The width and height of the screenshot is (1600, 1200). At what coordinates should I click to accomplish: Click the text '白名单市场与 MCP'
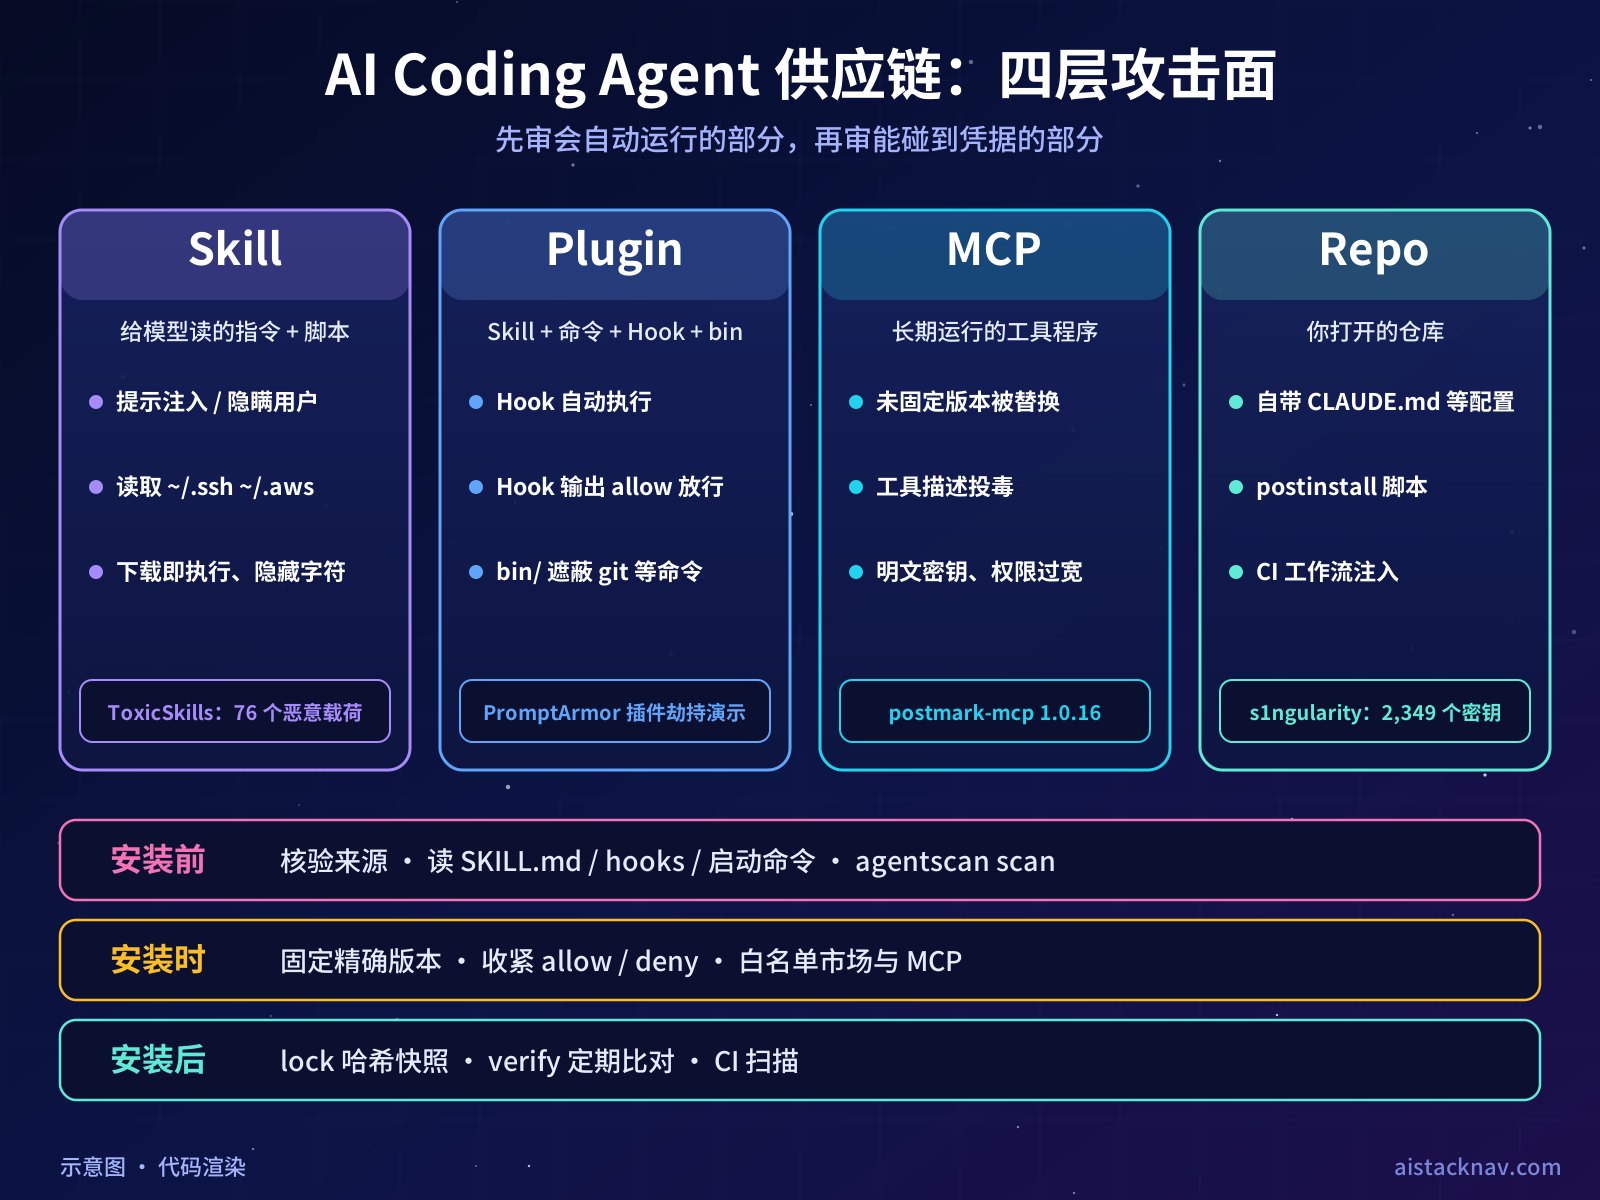tap(850, 962)
